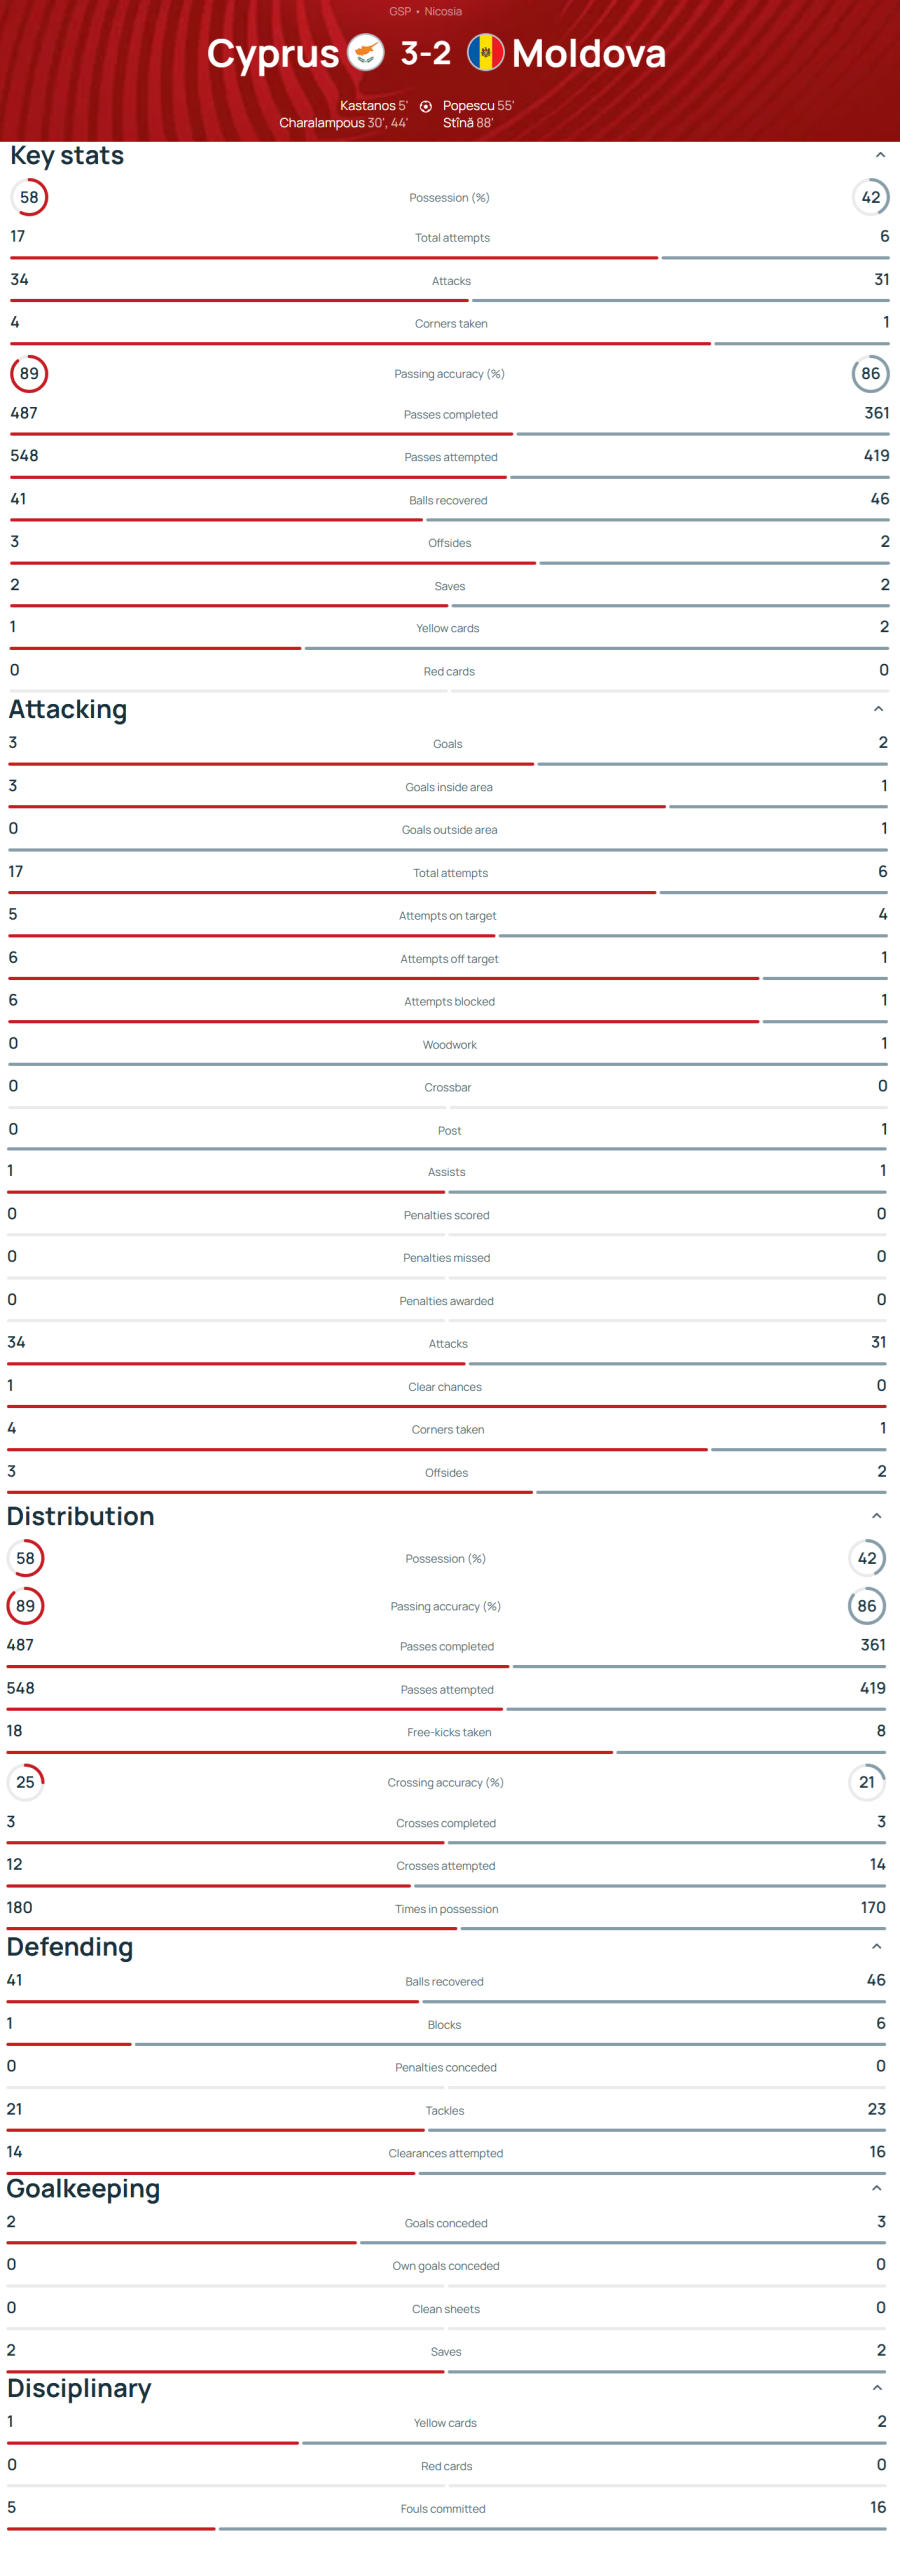Click Cyprus possession circle 58 in Key stats
The height and width of the screenshot is (2549, 900).
coord(29,197)
